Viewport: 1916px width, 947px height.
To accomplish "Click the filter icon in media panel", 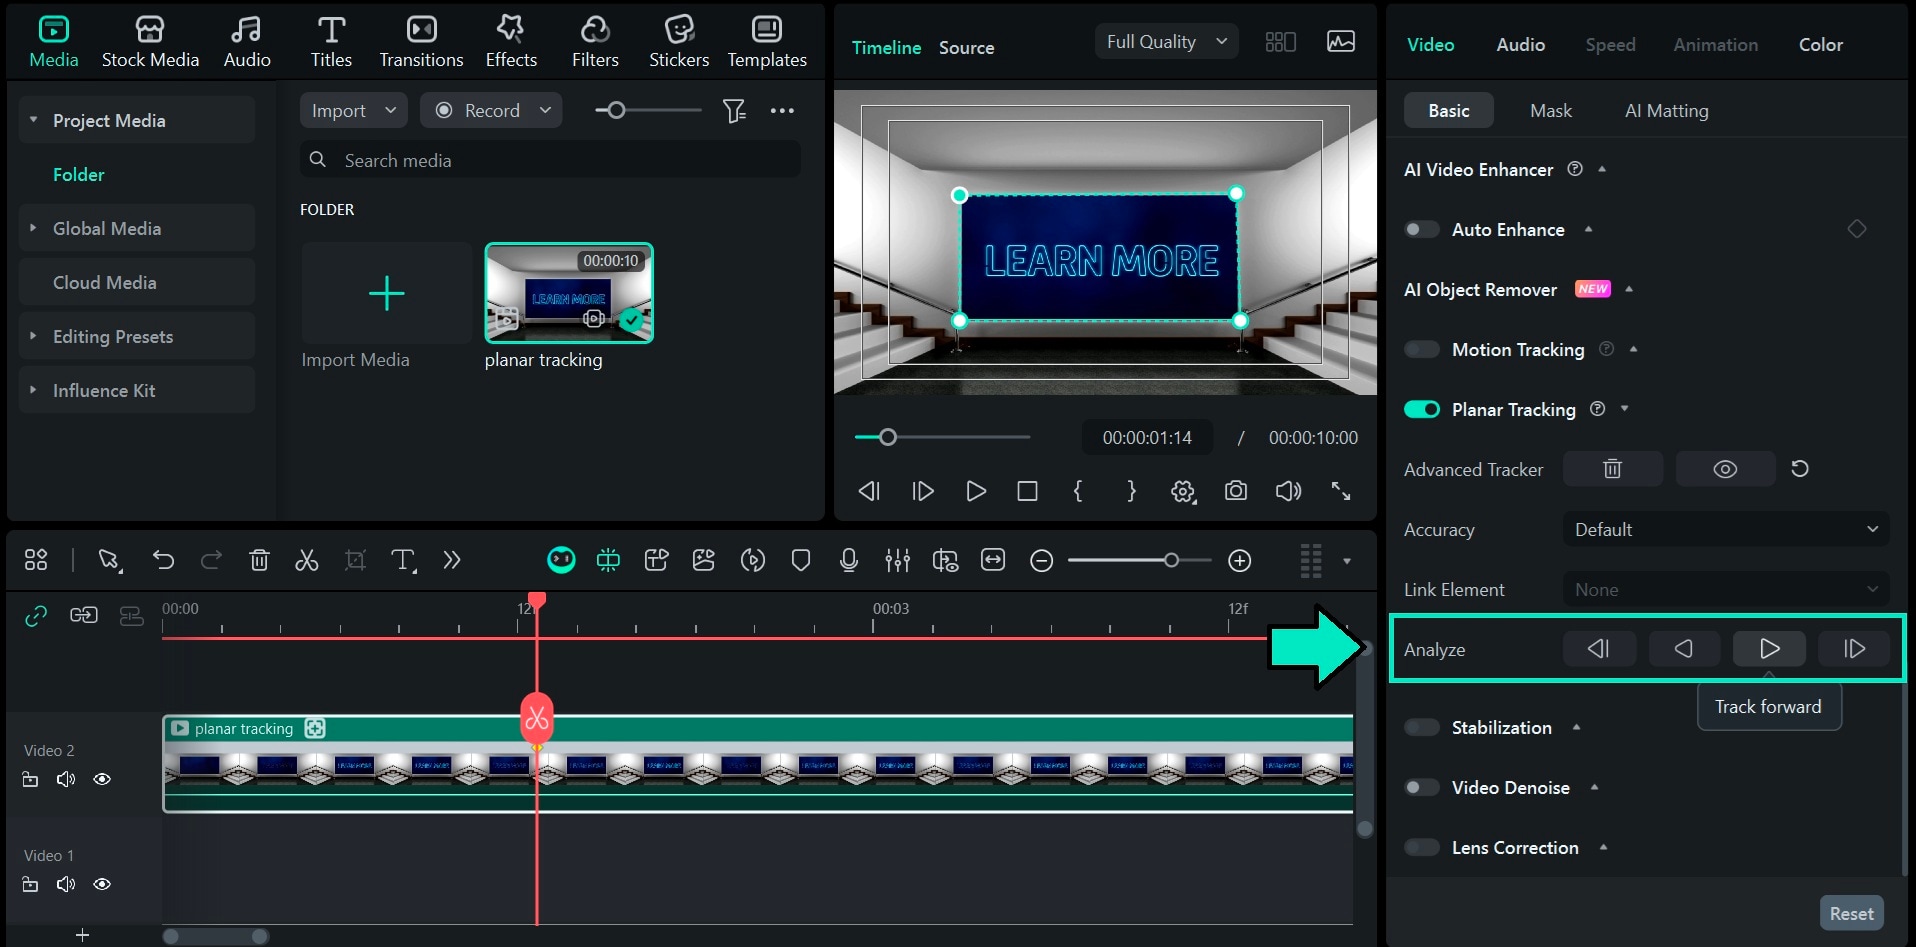I will 734,111.
